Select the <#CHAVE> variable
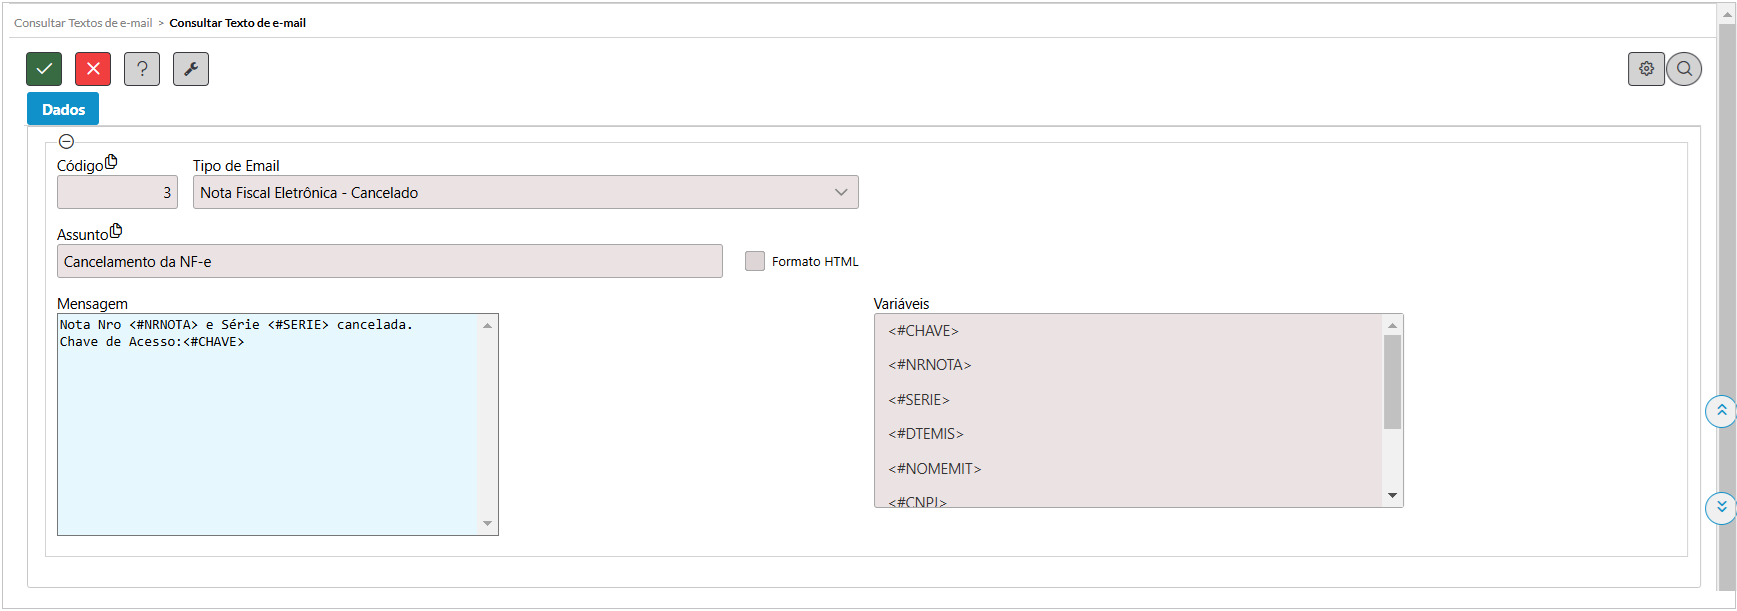The height and width of the screenshot is (611, 1737). coord(923,331)
